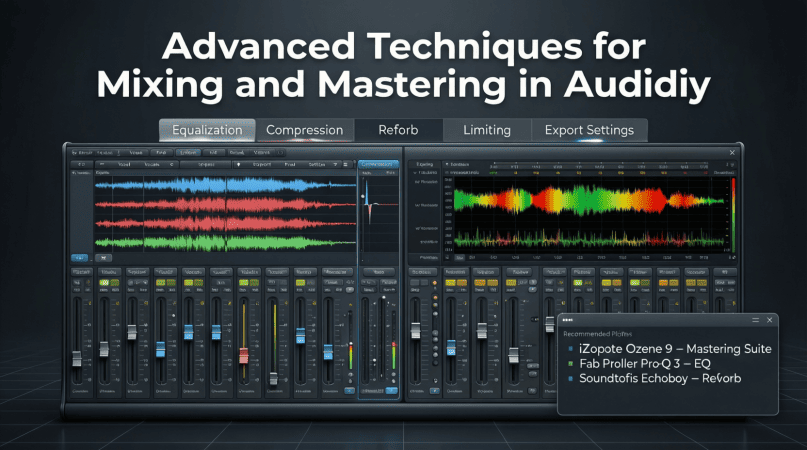Open the Compression tab
Image resolution: width=807 pixels, height=450 pixels.
tap(304, 130)
